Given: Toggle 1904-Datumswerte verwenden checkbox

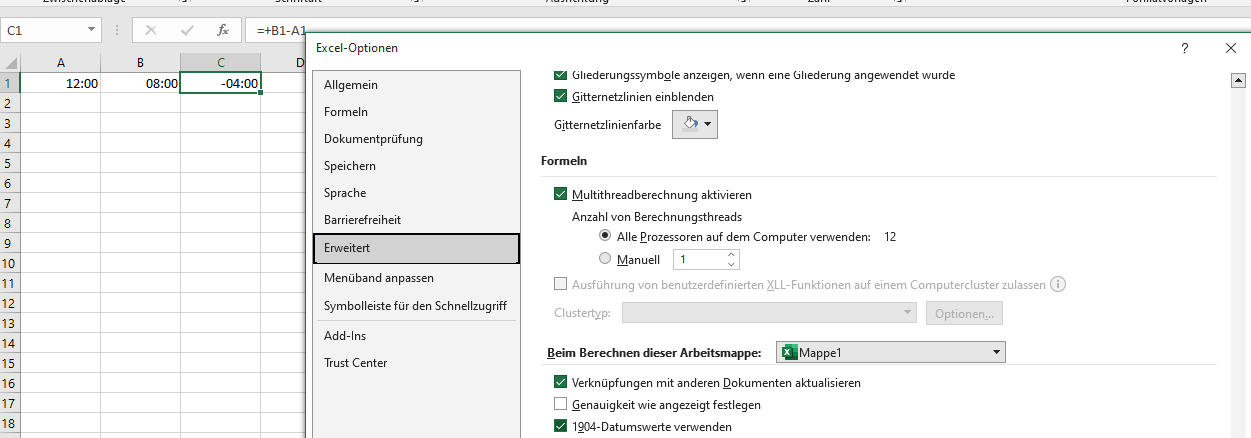Looking at the screenshot, I should click(x=560, y=426).
